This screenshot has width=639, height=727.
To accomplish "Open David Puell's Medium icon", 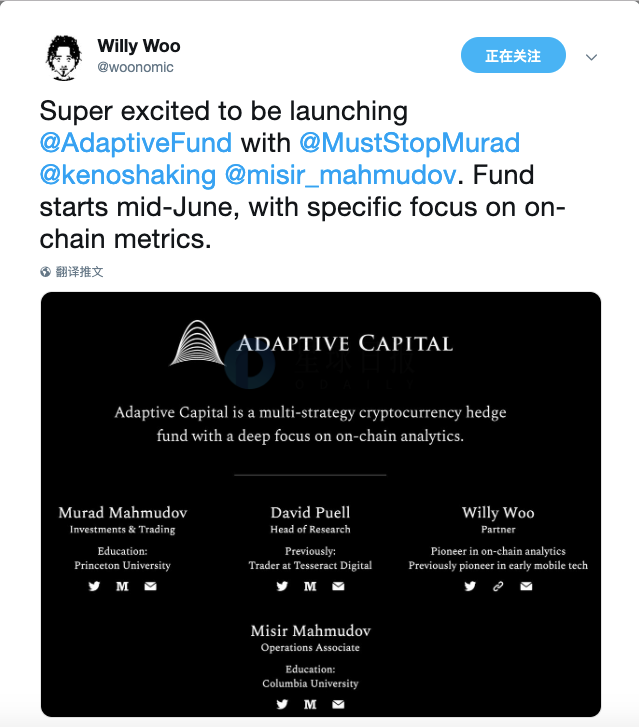I will point(310,586).
